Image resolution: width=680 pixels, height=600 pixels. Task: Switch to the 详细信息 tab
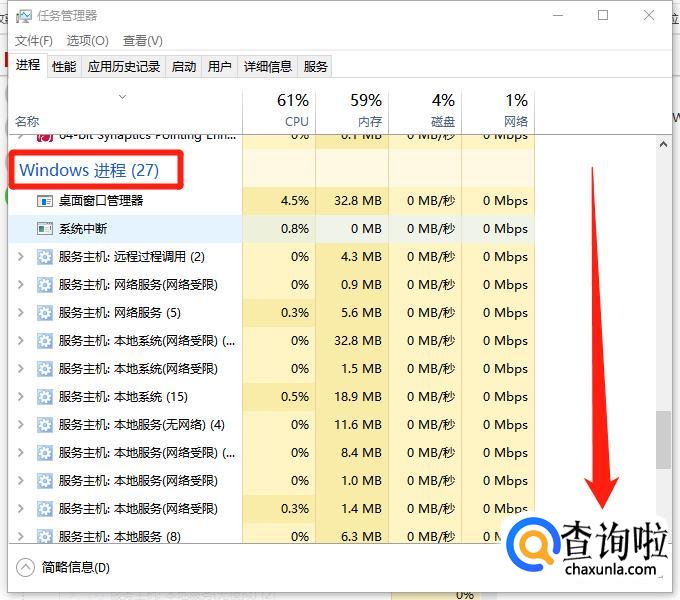tap(268, 66)
